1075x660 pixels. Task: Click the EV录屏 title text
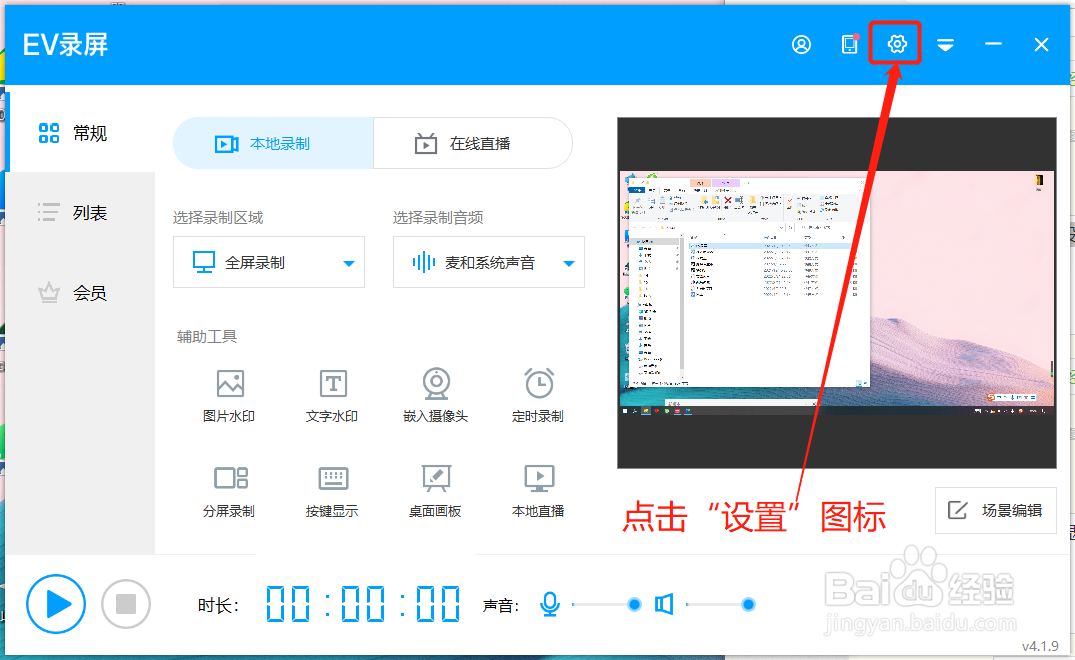tap(65, 45)
